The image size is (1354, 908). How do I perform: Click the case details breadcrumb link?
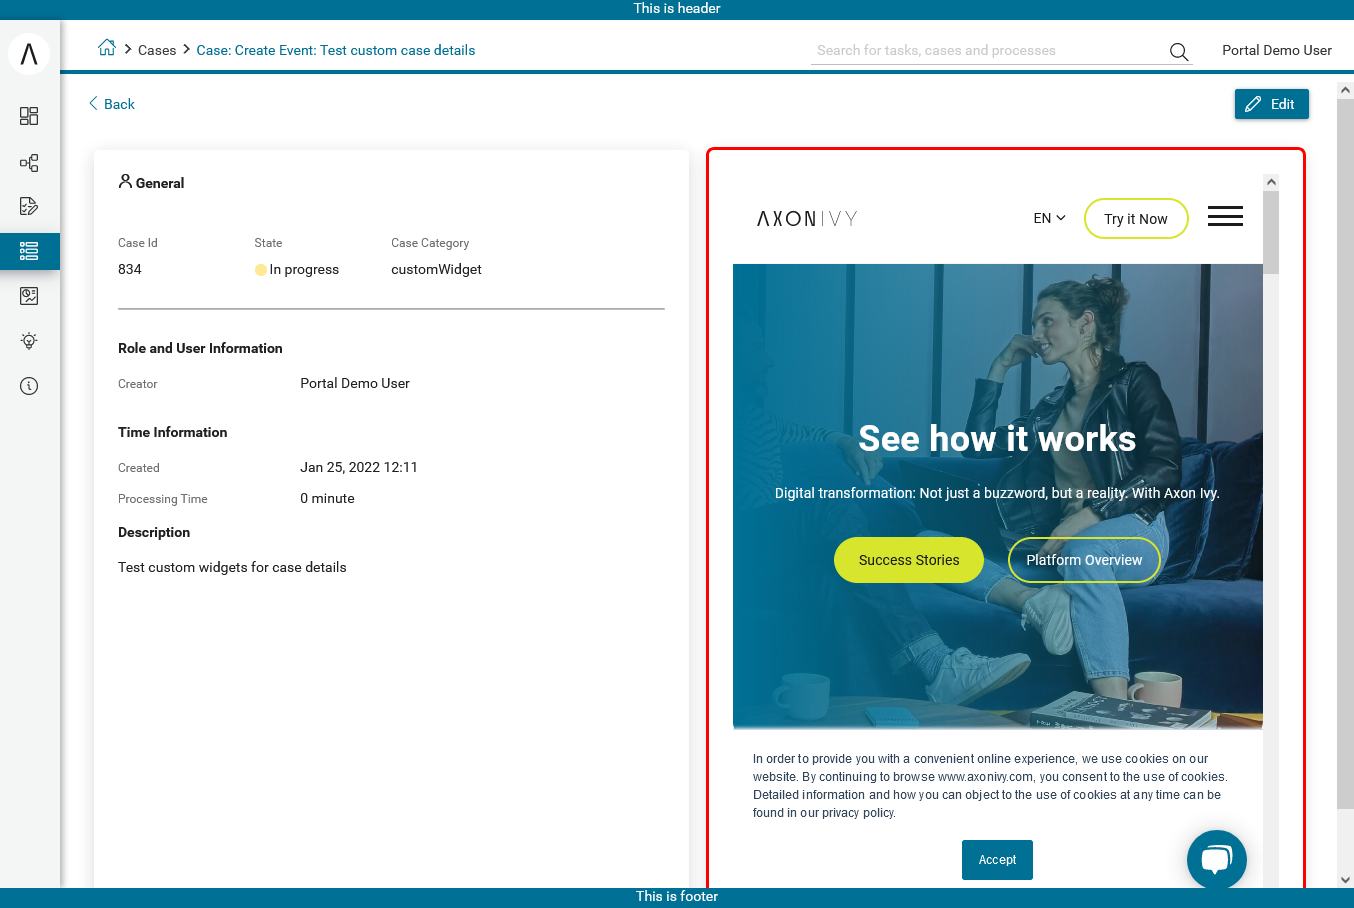[336, 50]
